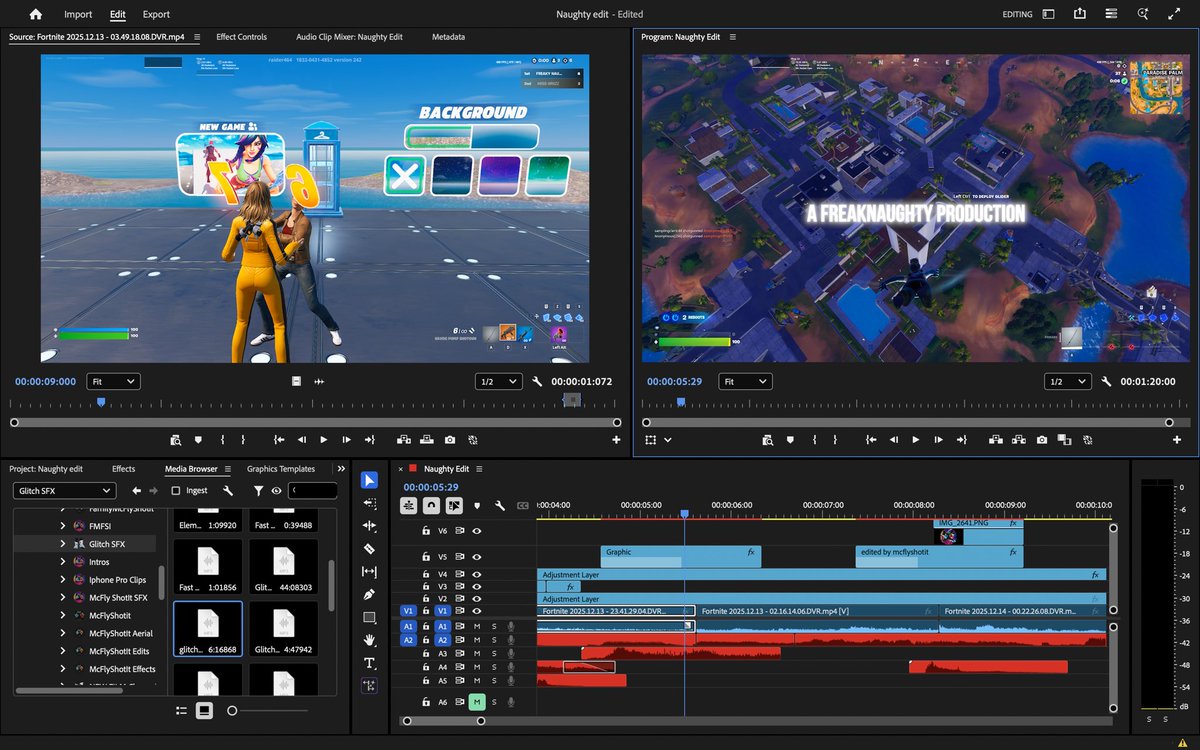Click Extract button in Program monitor
The height and width of the screenshot is (750, 1200).
tap(1019, 439)
